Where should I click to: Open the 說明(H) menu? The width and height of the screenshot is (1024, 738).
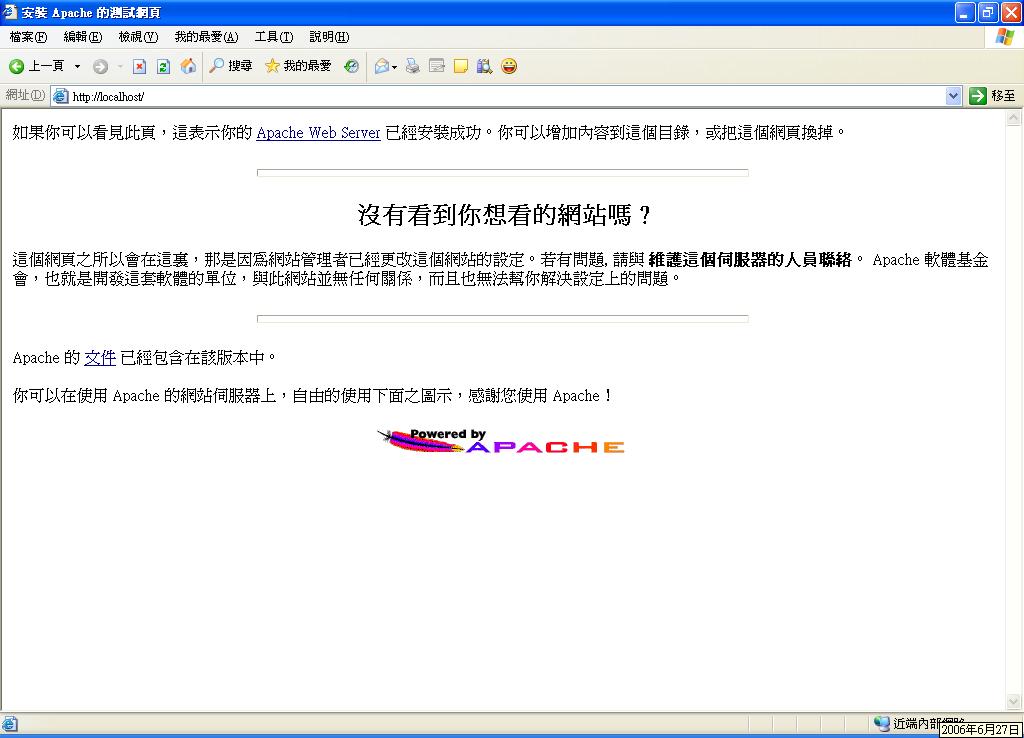click(329, 37)
